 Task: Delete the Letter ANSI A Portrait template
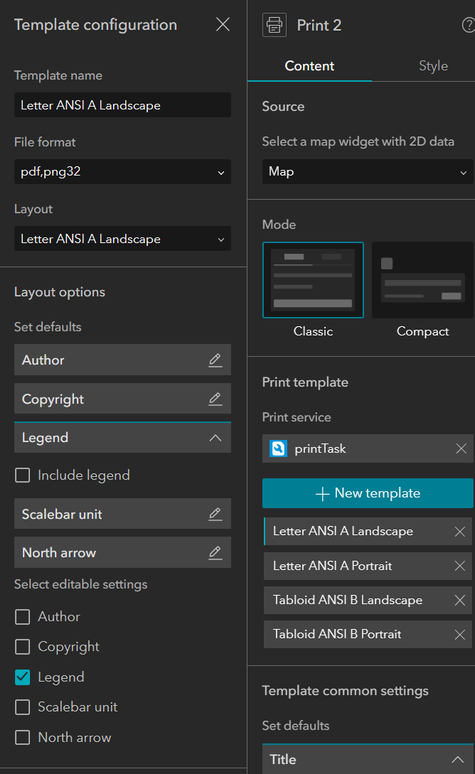[x=460, y=566]
